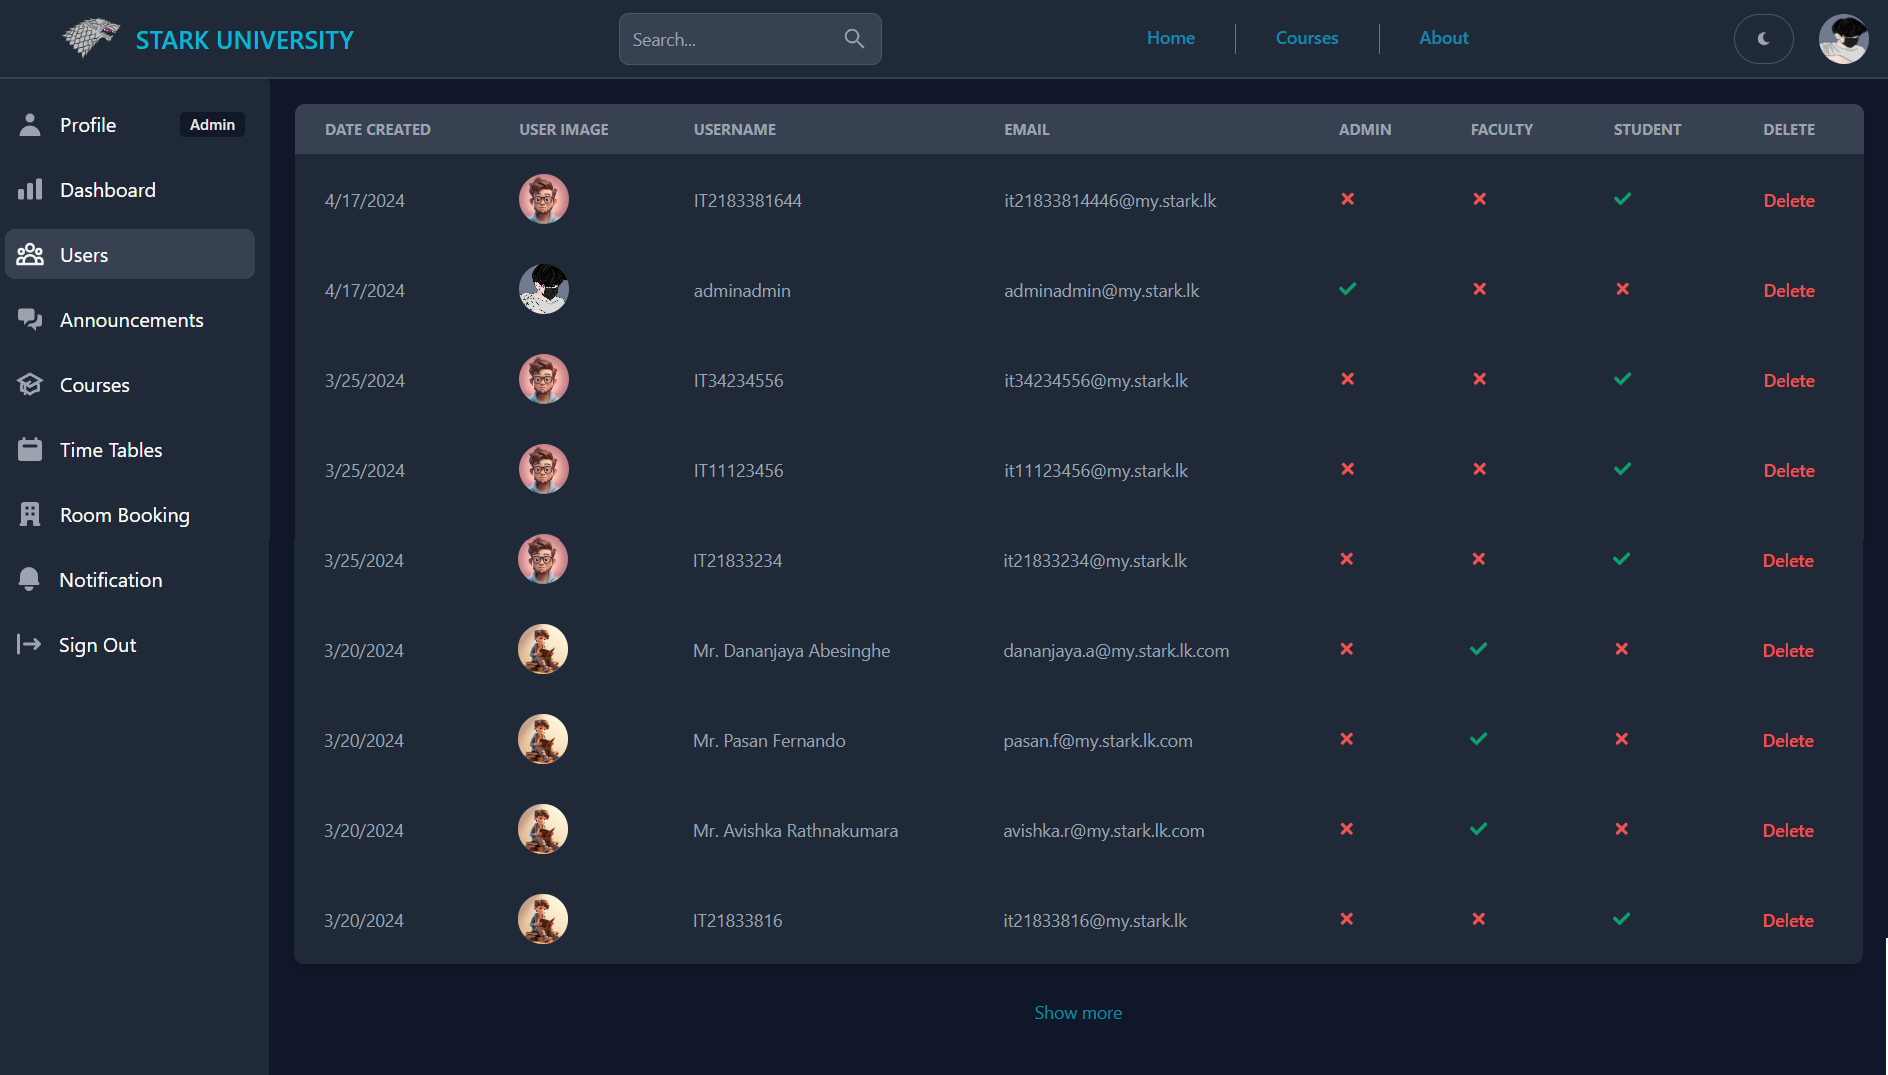Toggle admin status for adminadmin user
The width and height of the screenshot is (1888, 1075).
coord(1347,289)
